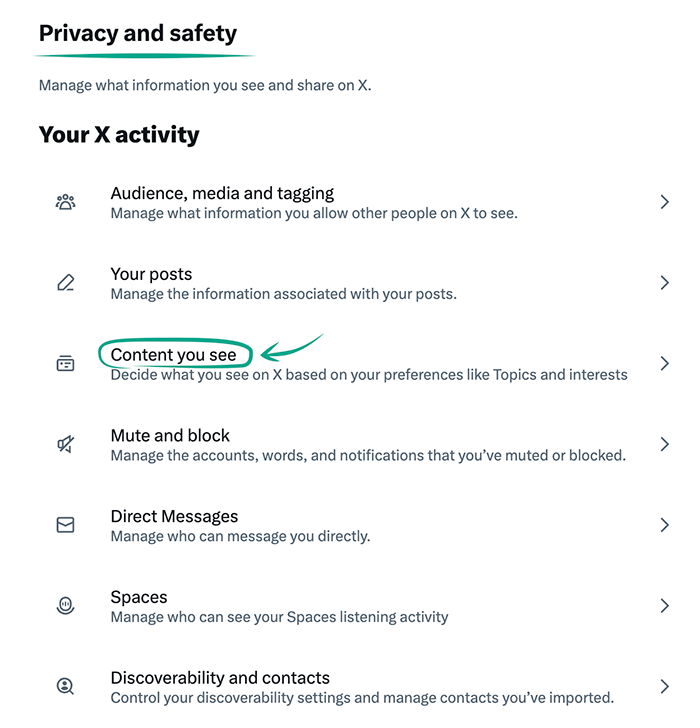Click the envelope icon for Direct Messages
Image resolution: width=700 pixels, height=728 pixels.
point(65,525)
